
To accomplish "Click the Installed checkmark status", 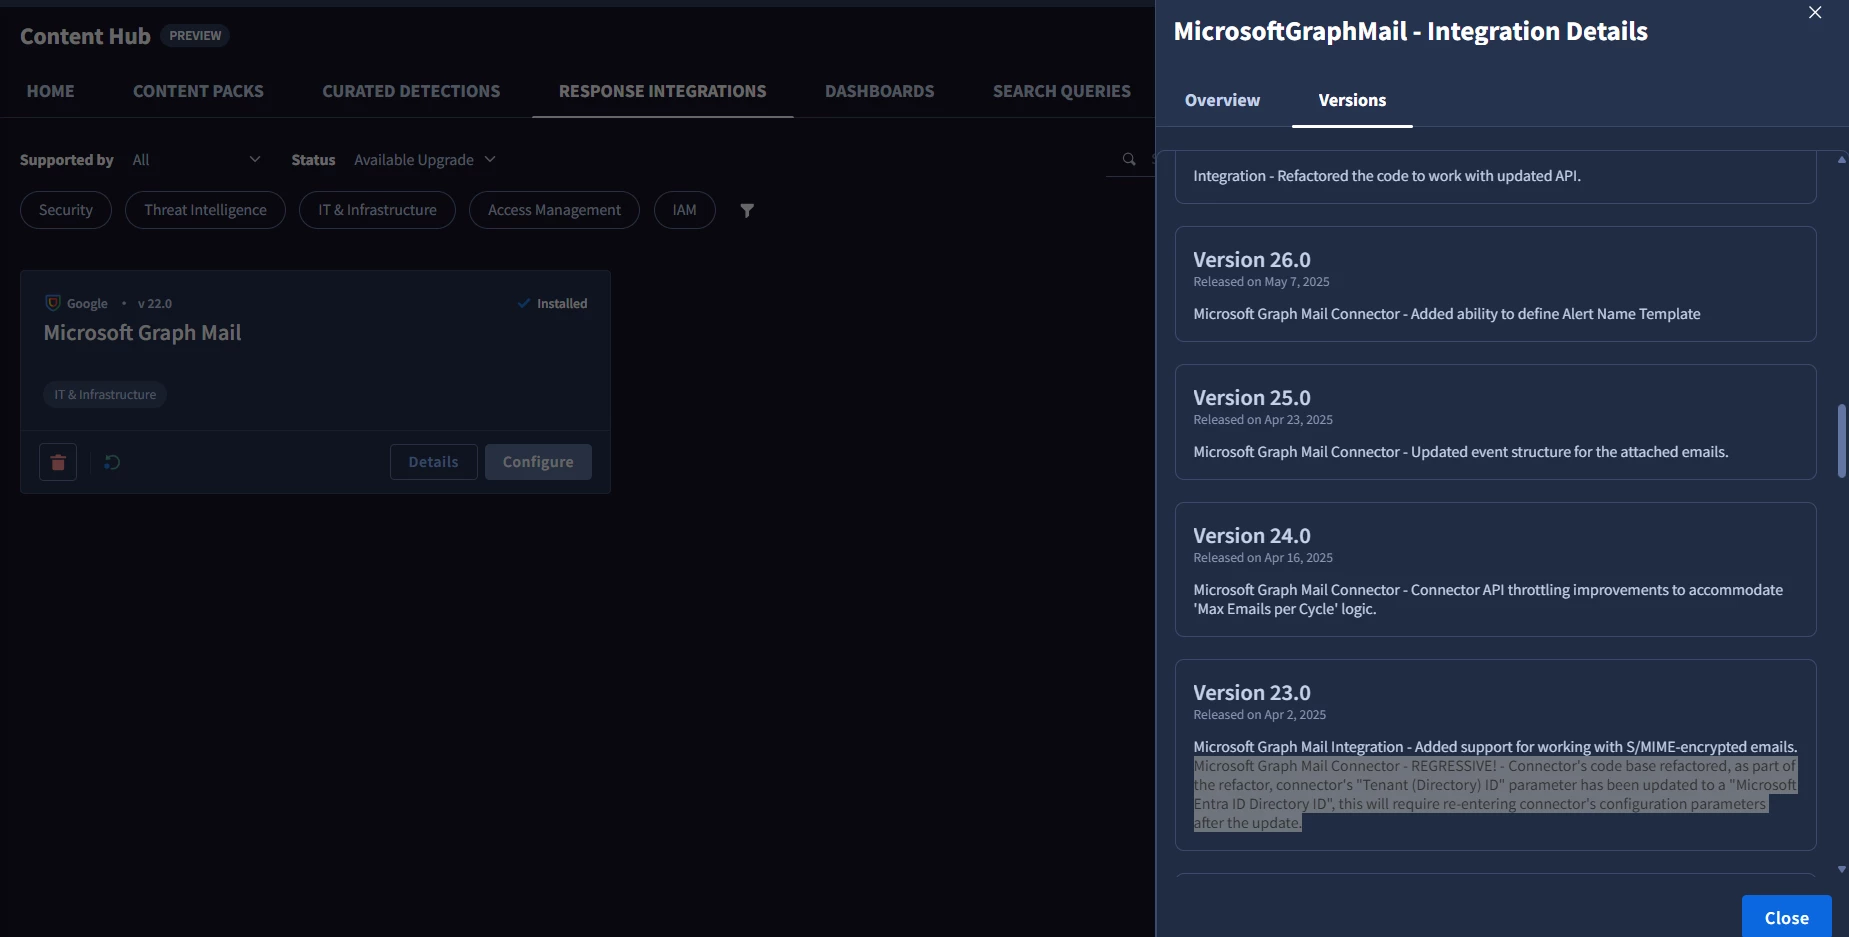I will 552,303.
